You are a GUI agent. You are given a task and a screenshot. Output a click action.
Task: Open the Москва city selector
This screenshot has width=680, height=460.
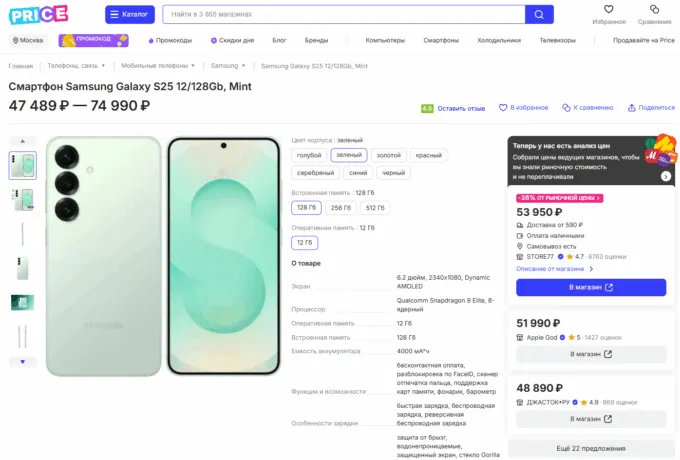[27, 40]
